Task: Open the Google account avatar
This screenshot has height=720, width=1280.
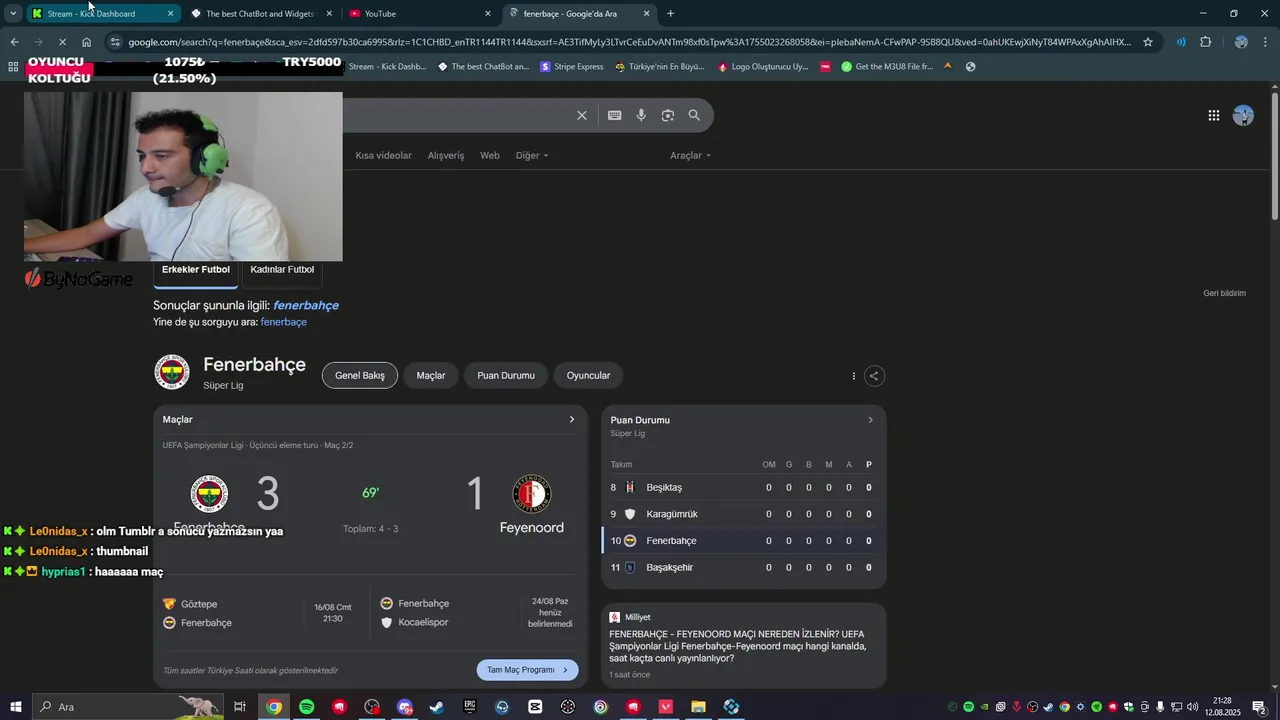Action: [x=1243, y=115]
